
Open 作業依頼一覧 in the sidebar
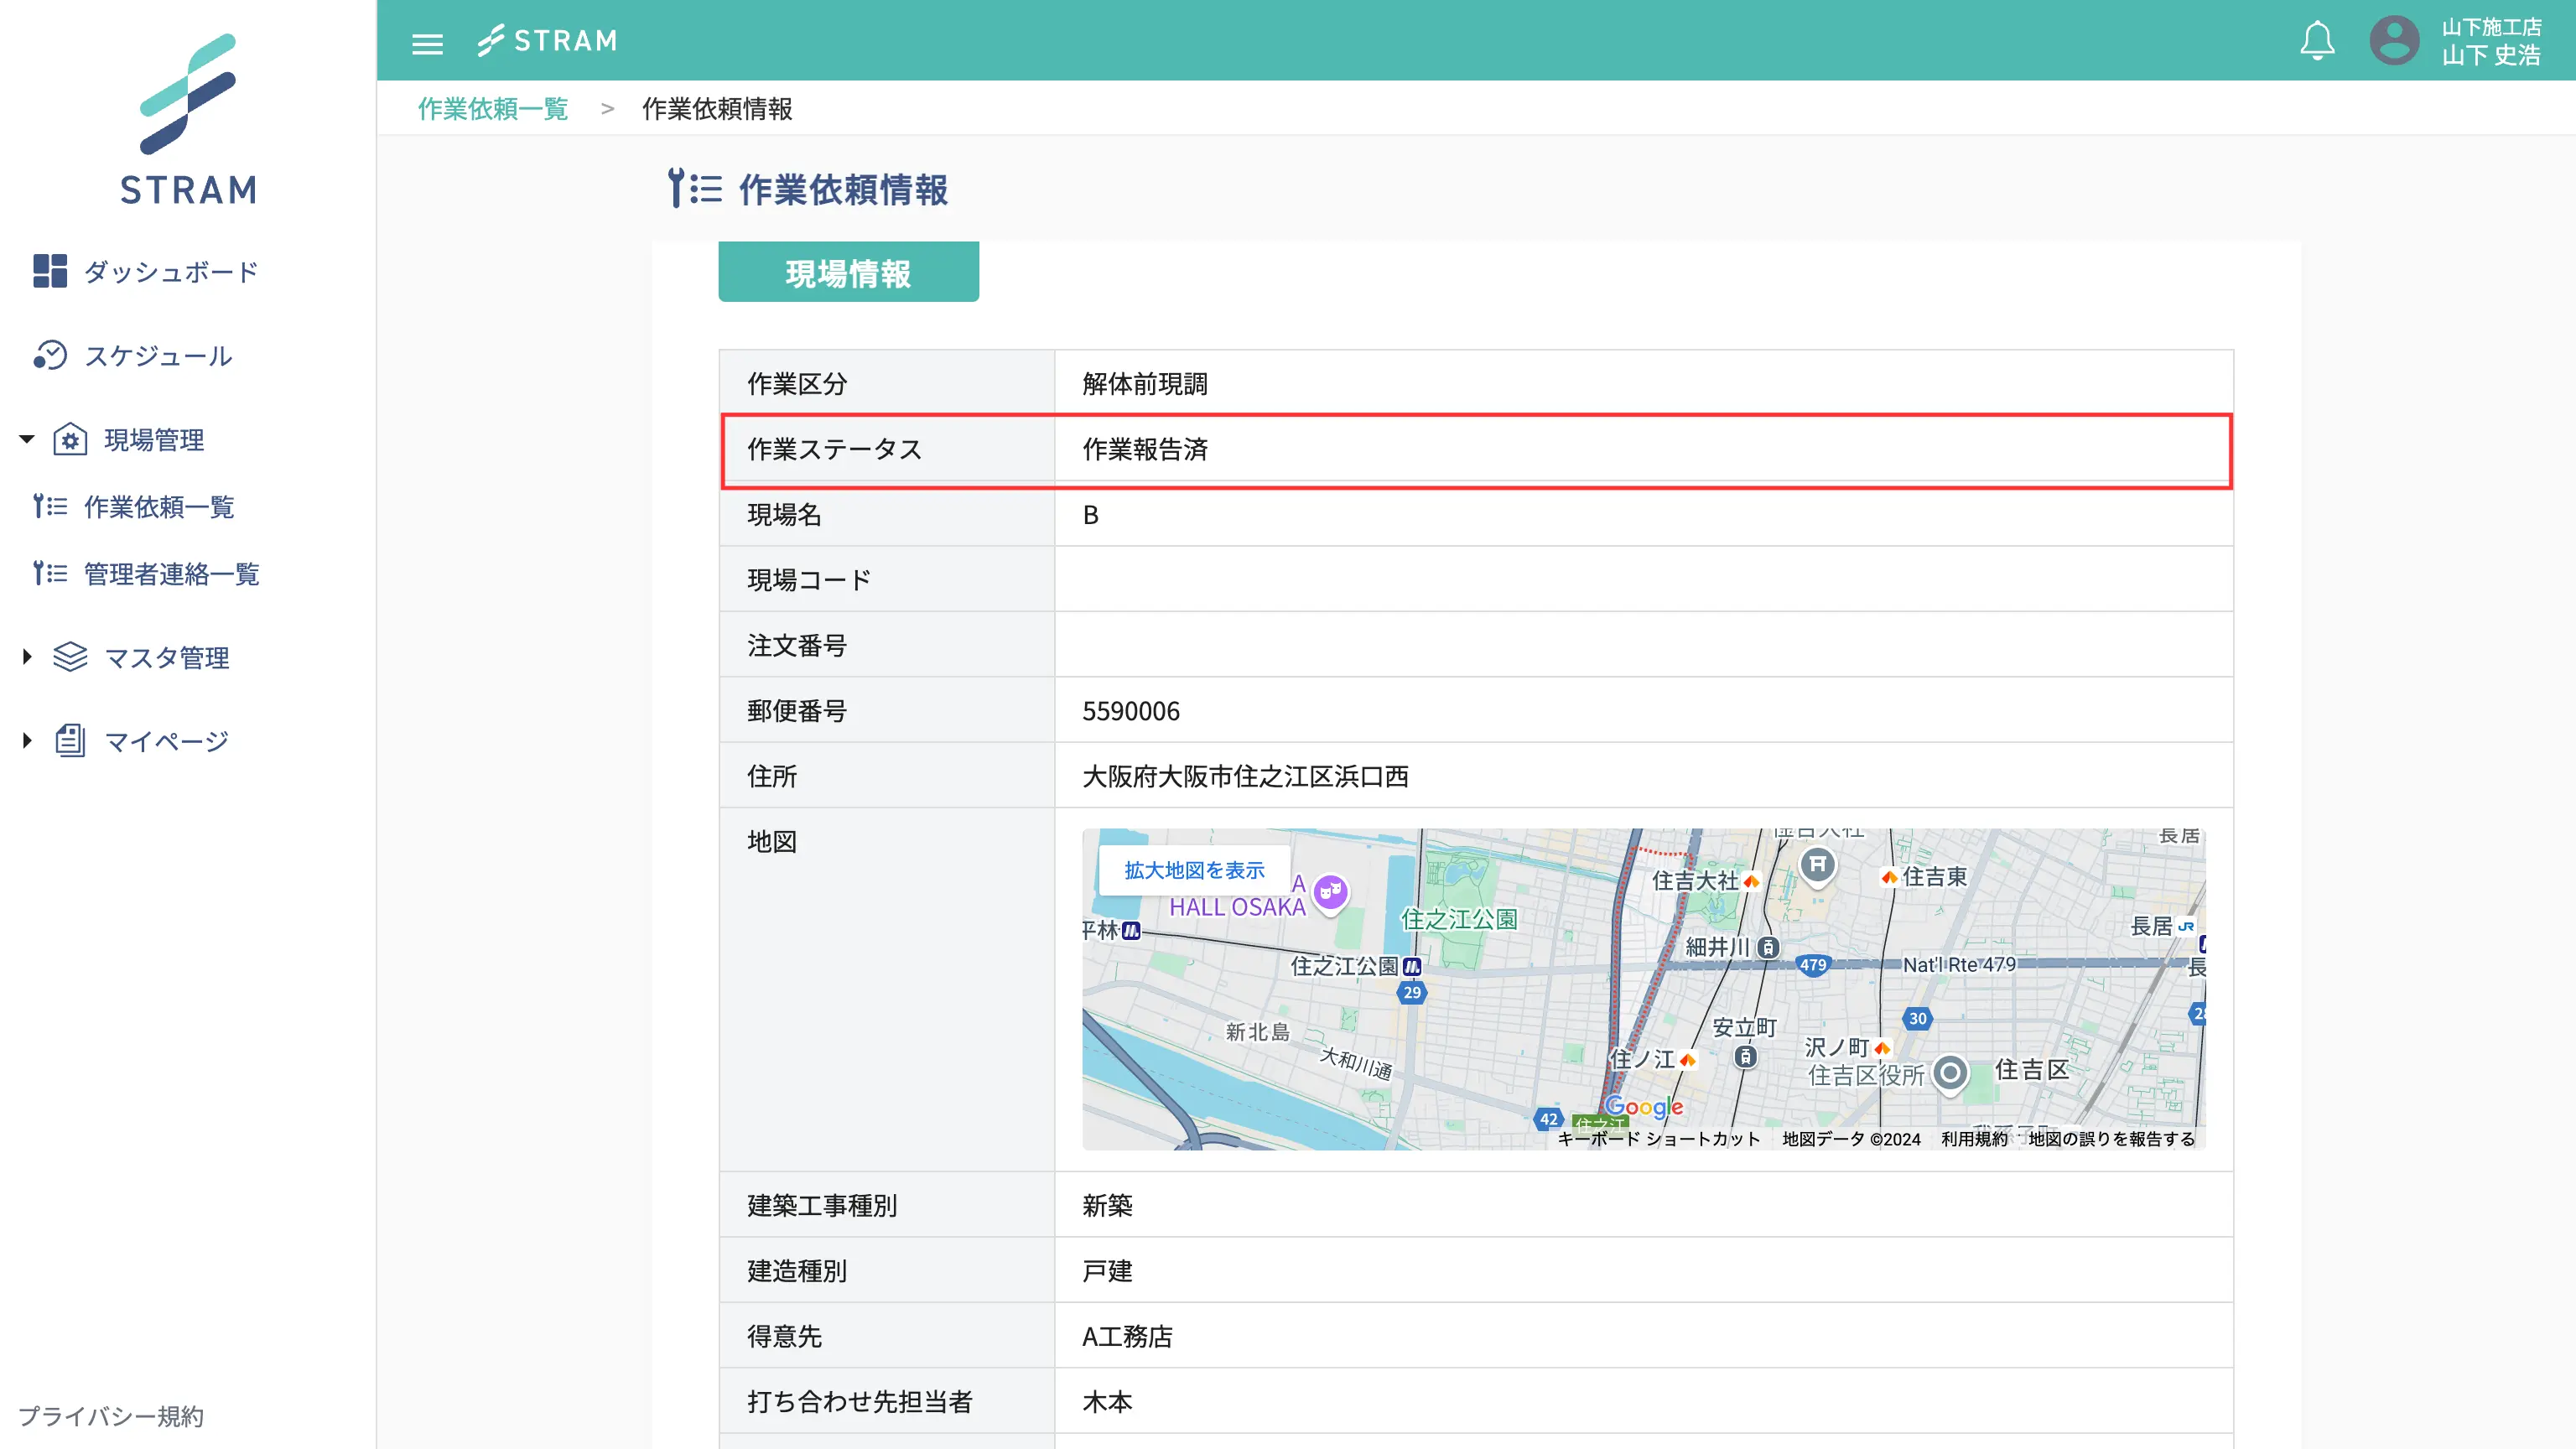pyautogui.click(x=158, y=507)
